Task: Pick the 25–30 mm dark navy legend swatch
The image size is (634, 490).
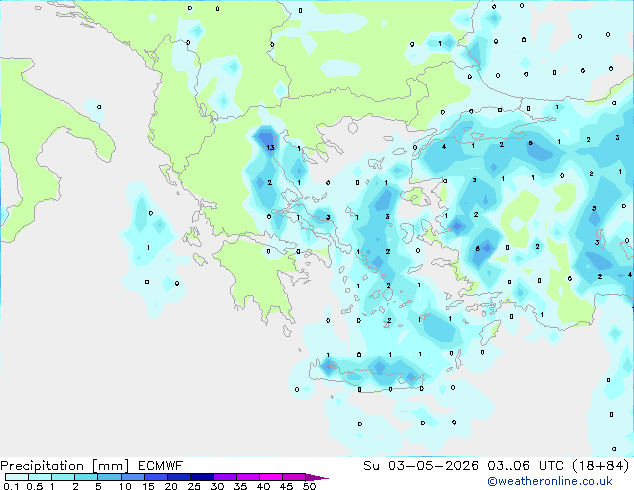Action: click(x=201, y=477)
